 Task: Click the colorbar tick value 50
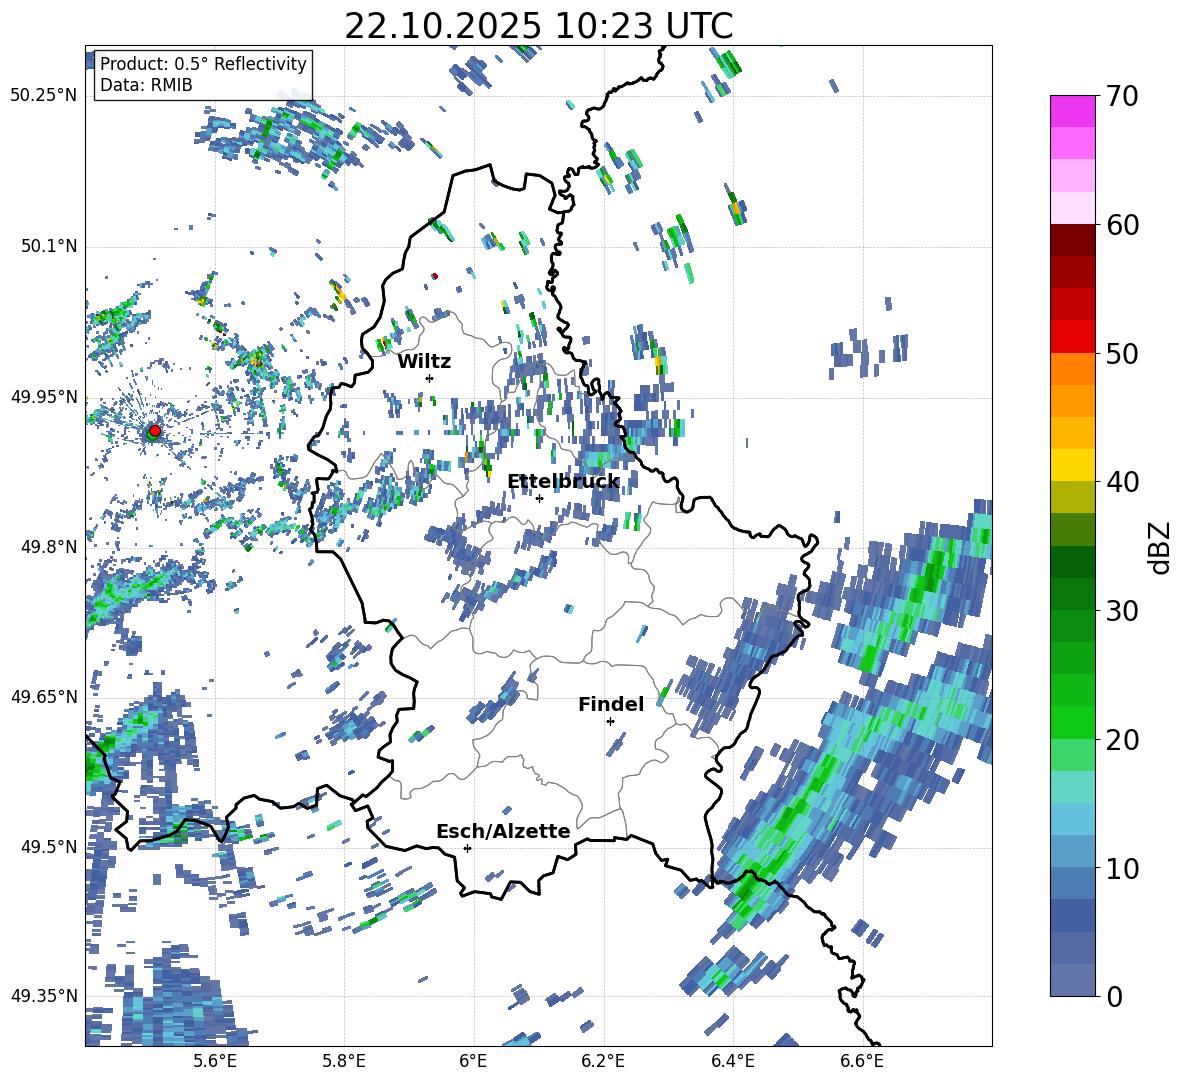[1122, 353]
